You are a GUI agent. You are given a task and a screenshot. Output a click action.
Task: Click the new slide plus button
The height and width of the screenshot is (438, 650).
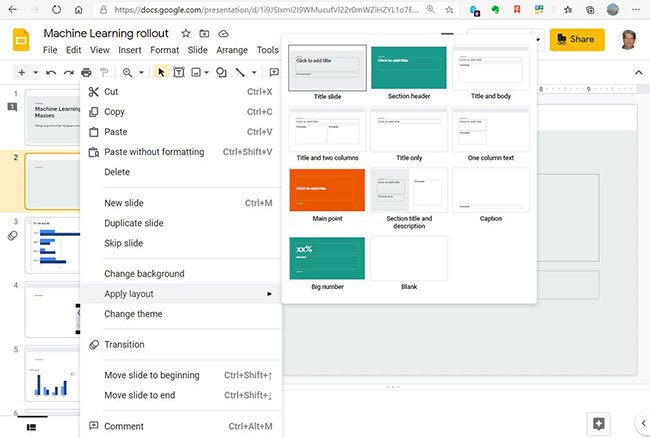pos(22,73)
